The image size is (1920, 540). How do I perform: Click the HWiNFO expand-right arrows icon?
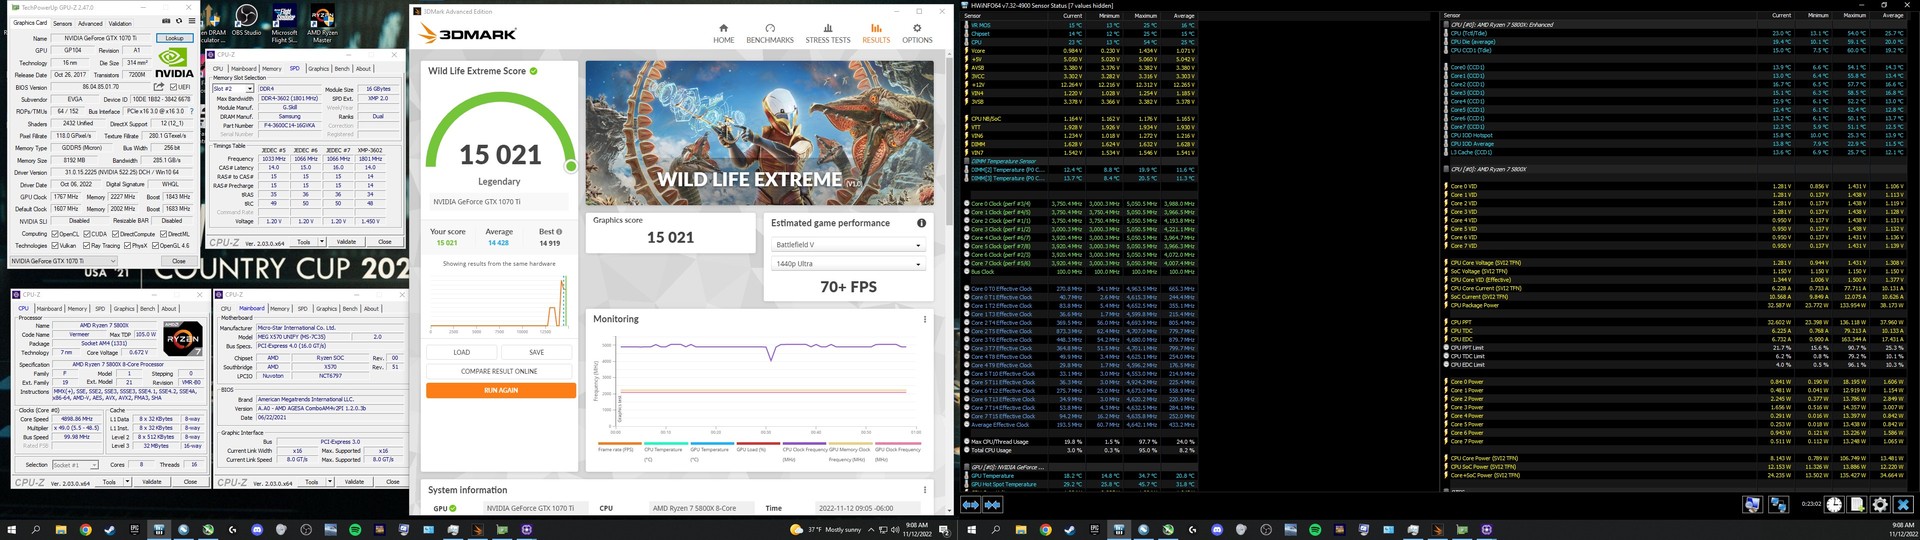(x=992, y=505)
